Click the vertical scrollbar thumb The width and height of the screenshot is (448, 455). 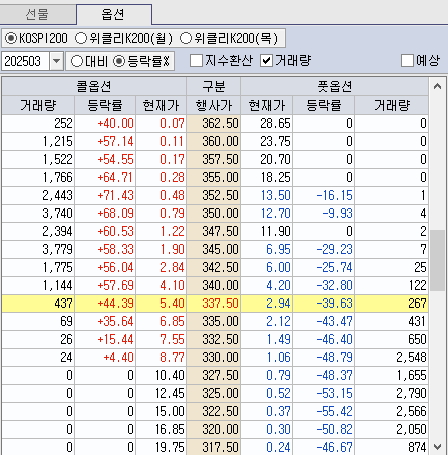(437, 260)
